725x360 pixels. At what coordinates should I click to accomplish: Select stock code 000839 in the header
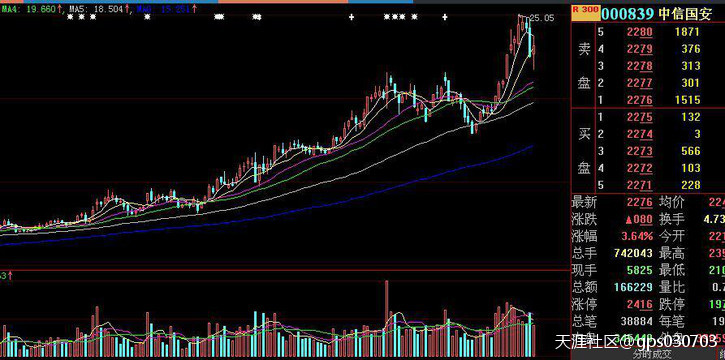627,13
